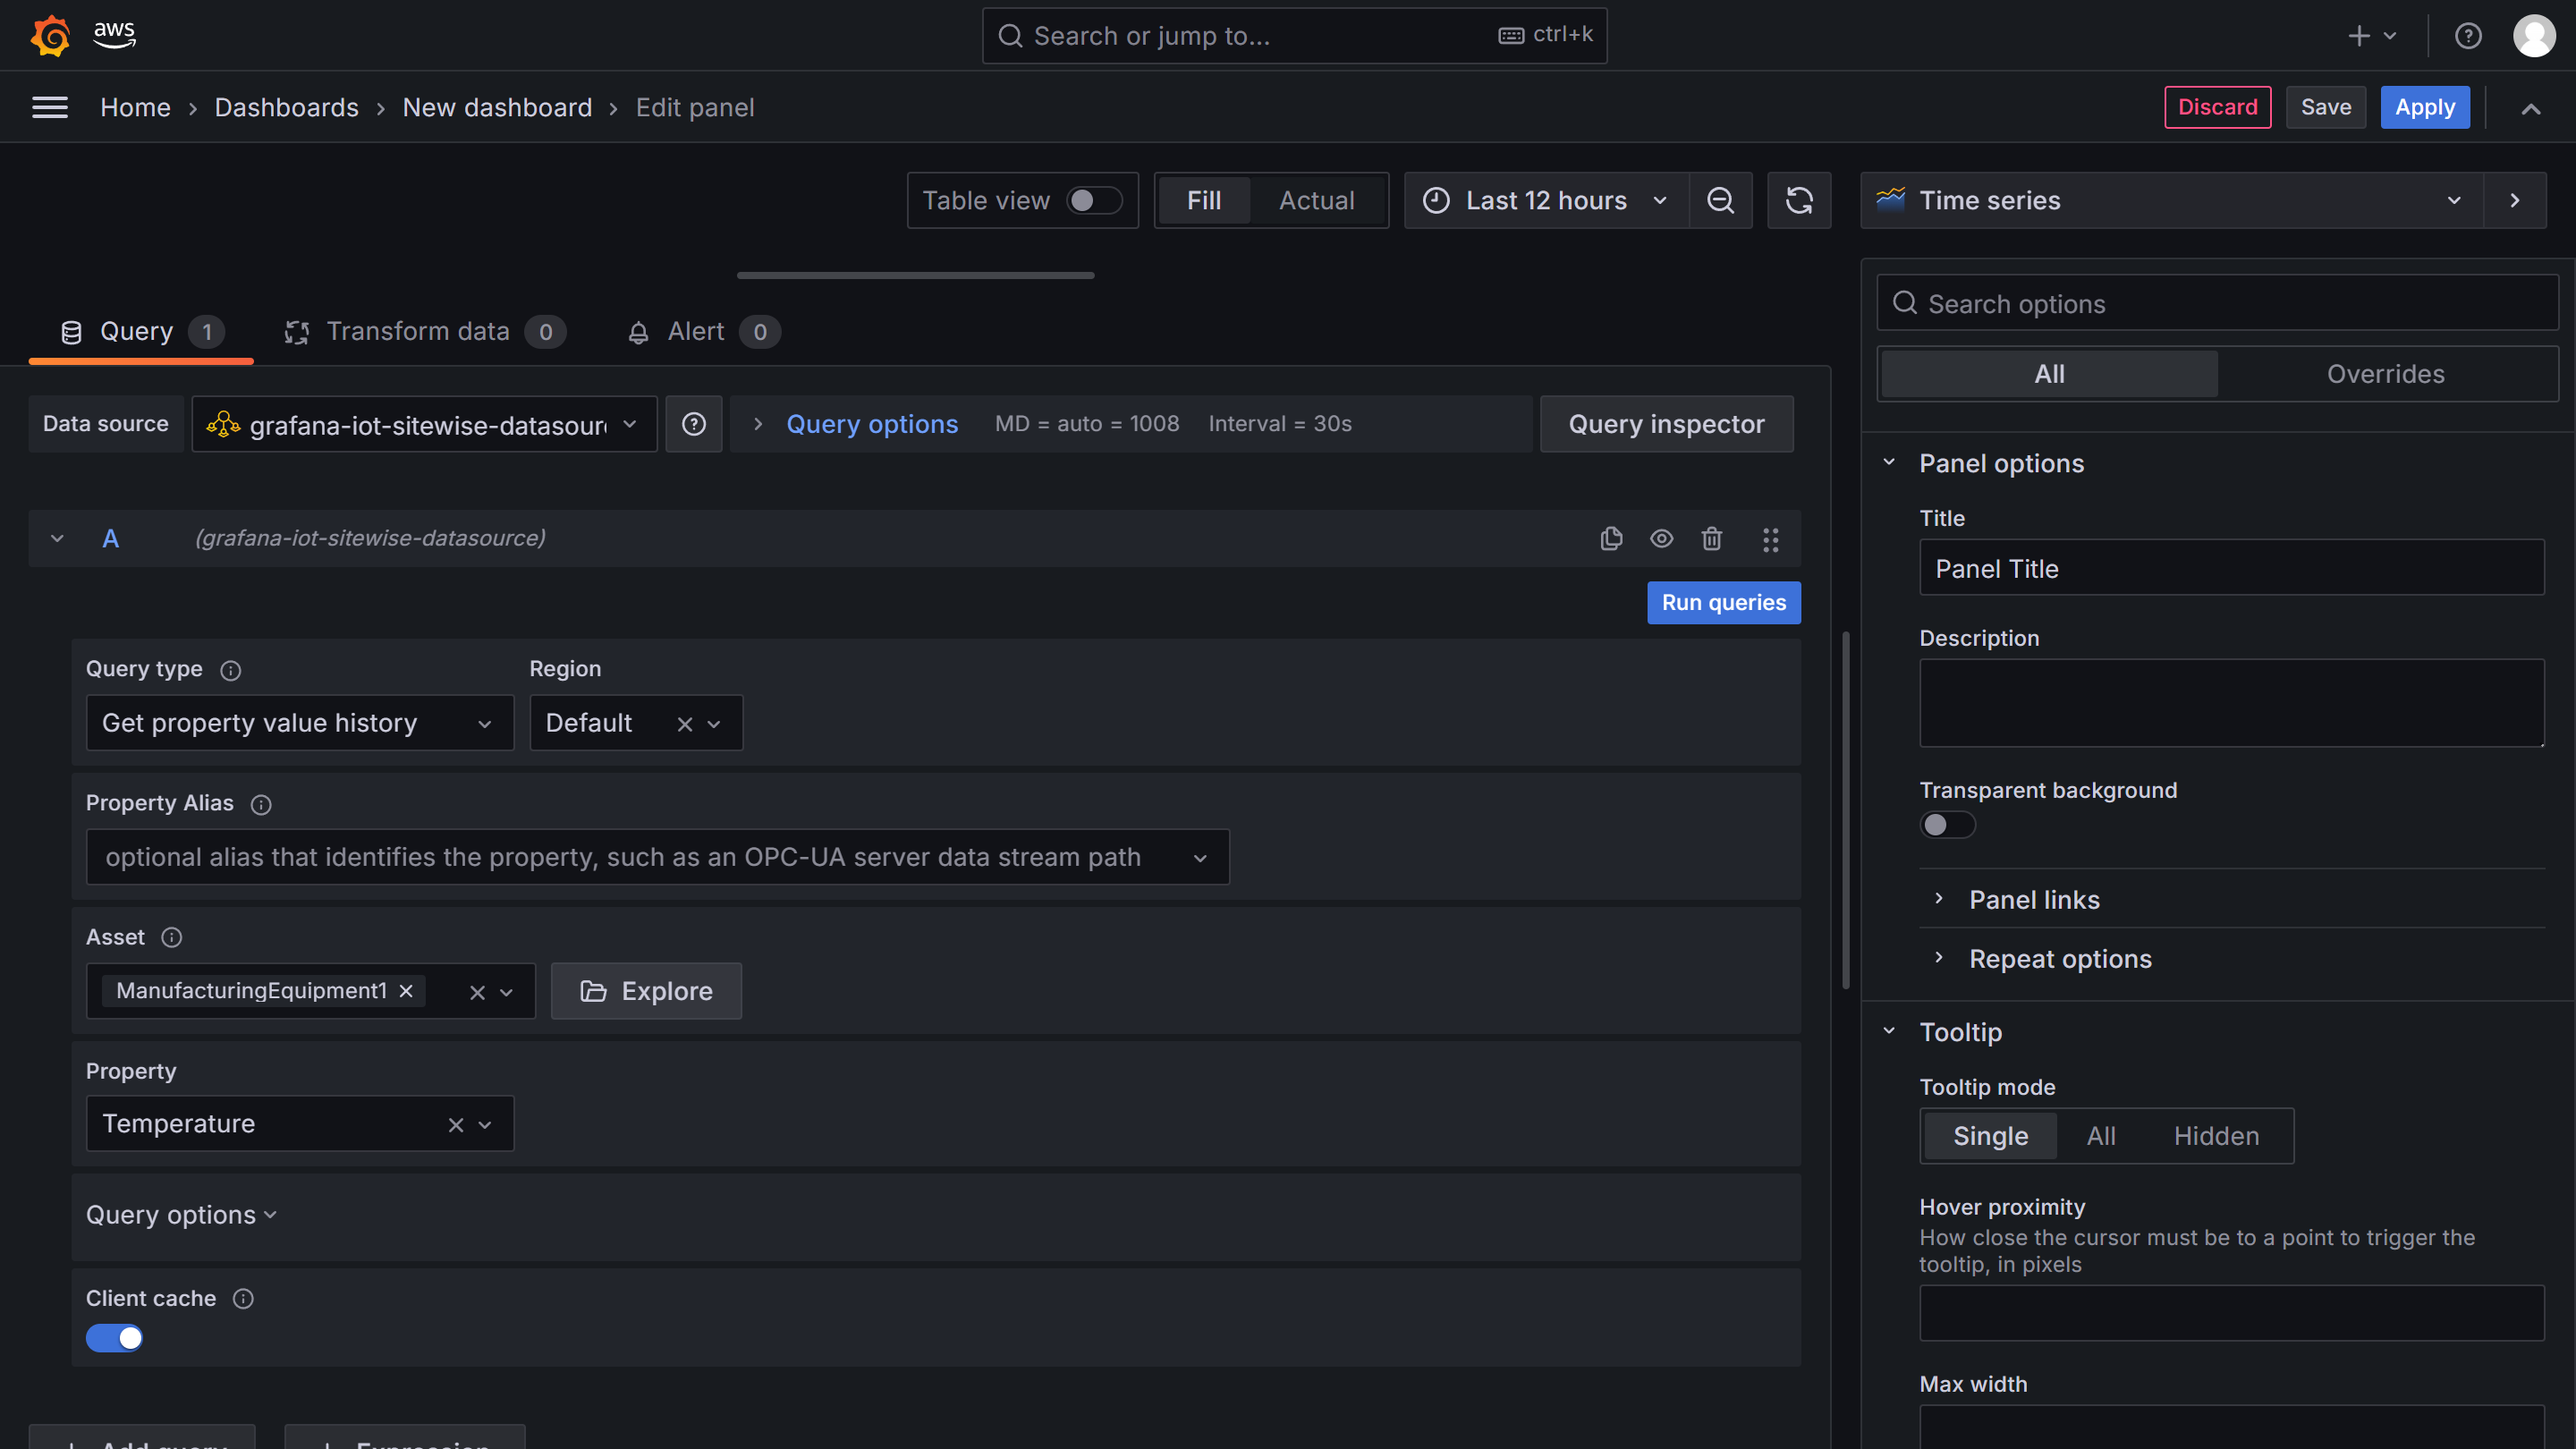Go to Home breadcrumb
This screenshot has width=2576, height=1449.
[135, 107]
